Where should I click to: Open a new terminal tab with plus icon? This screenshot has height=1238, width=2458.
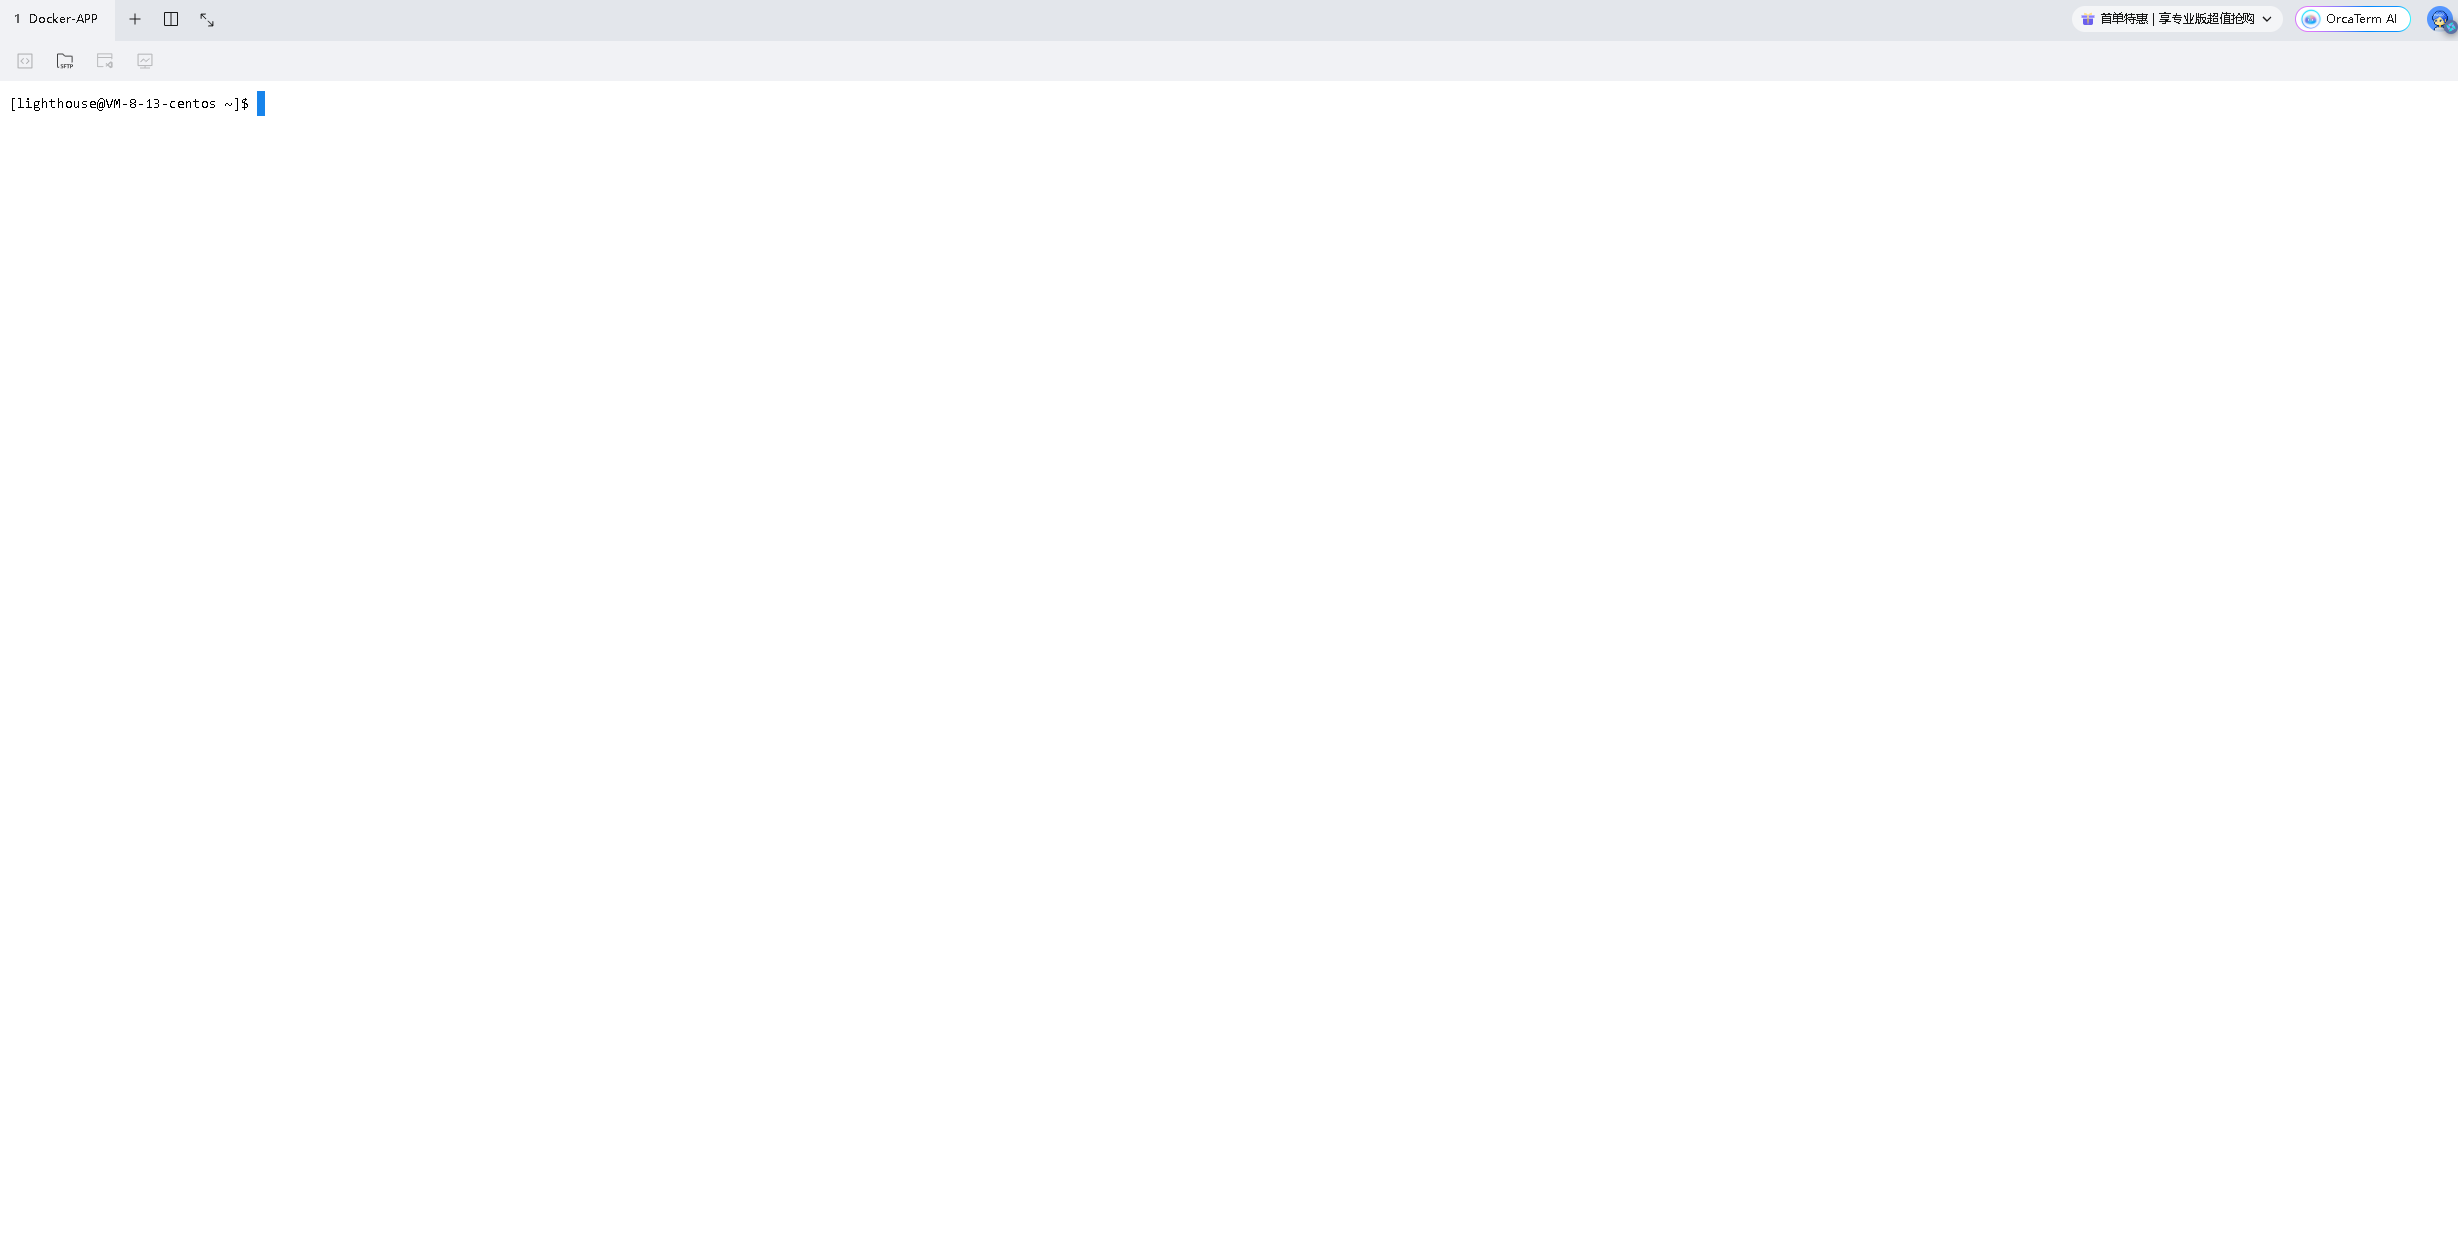(135, 19)
